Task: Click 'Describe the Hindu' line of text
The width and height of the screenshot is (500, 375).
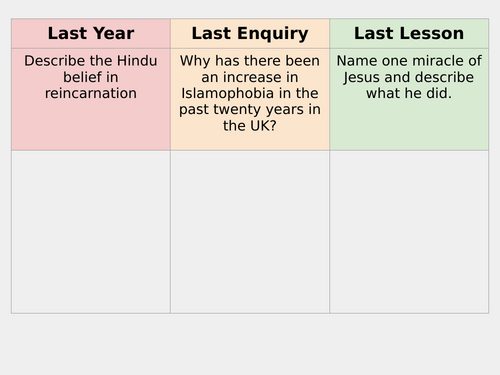Action: click(91, 61)
